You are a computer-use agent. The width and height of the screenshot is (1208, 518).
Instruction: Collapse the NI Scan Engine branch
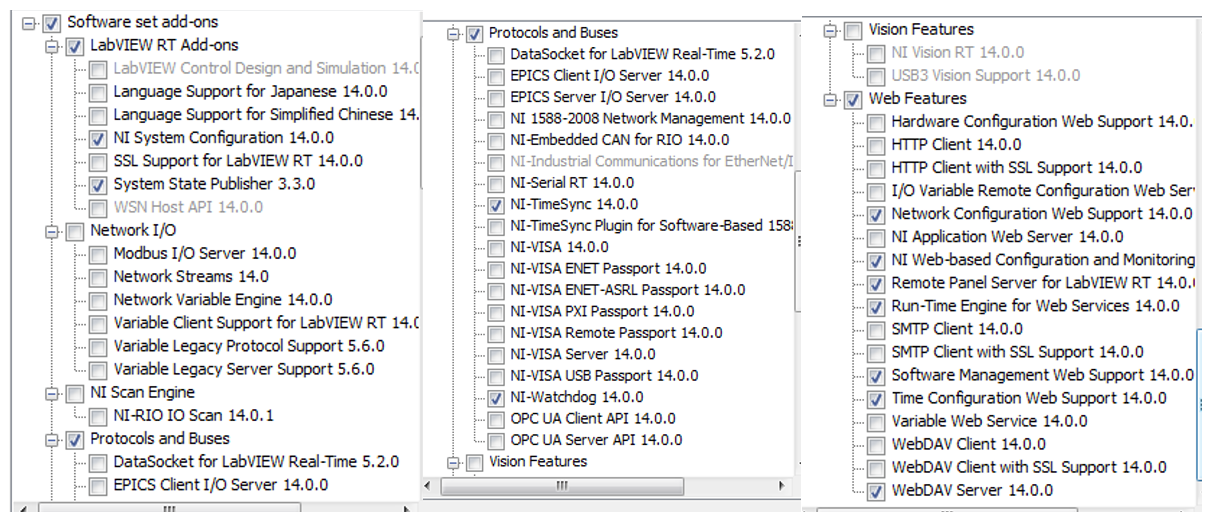click(52, 393)
